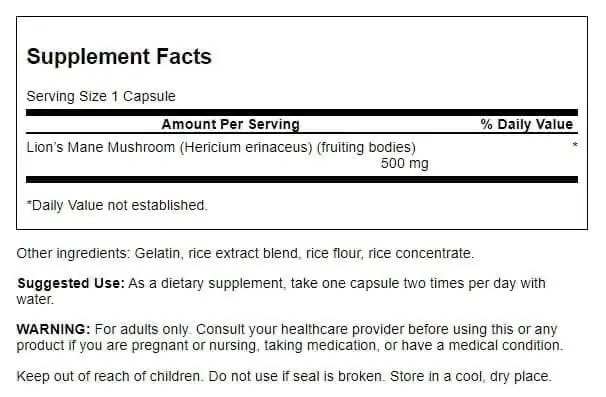Click the Hericium erinaceus scientific name
The image size is (606, 397).
pos(246,147)
